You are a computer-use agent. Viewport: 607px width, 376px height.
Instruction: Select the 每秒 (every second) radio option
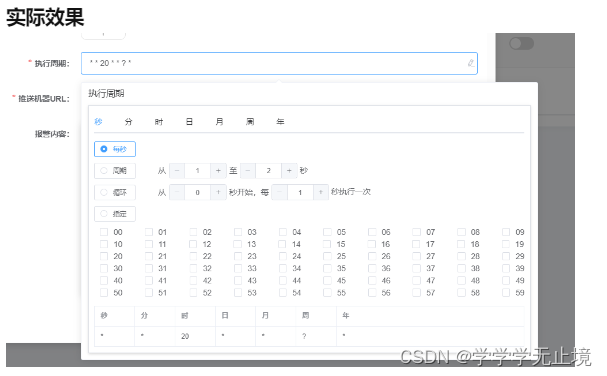pos(115,149)
